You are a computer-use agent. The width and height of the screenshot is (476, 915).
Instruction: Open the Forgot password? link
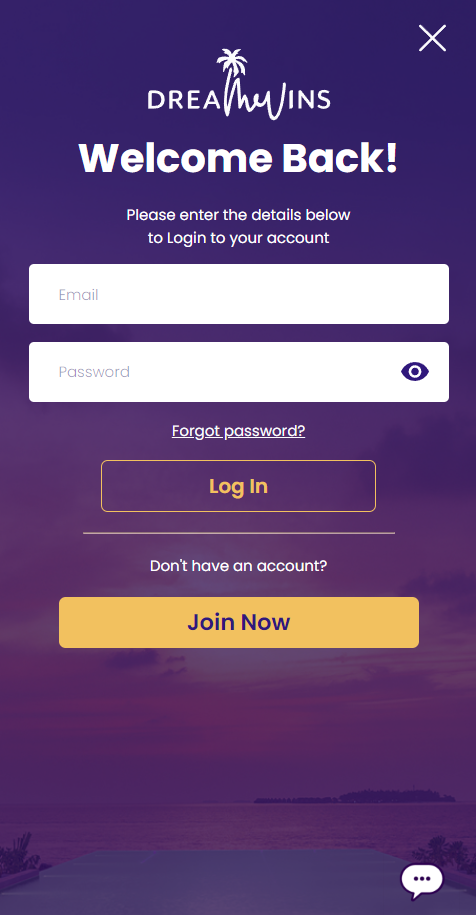tap(239, 431)
